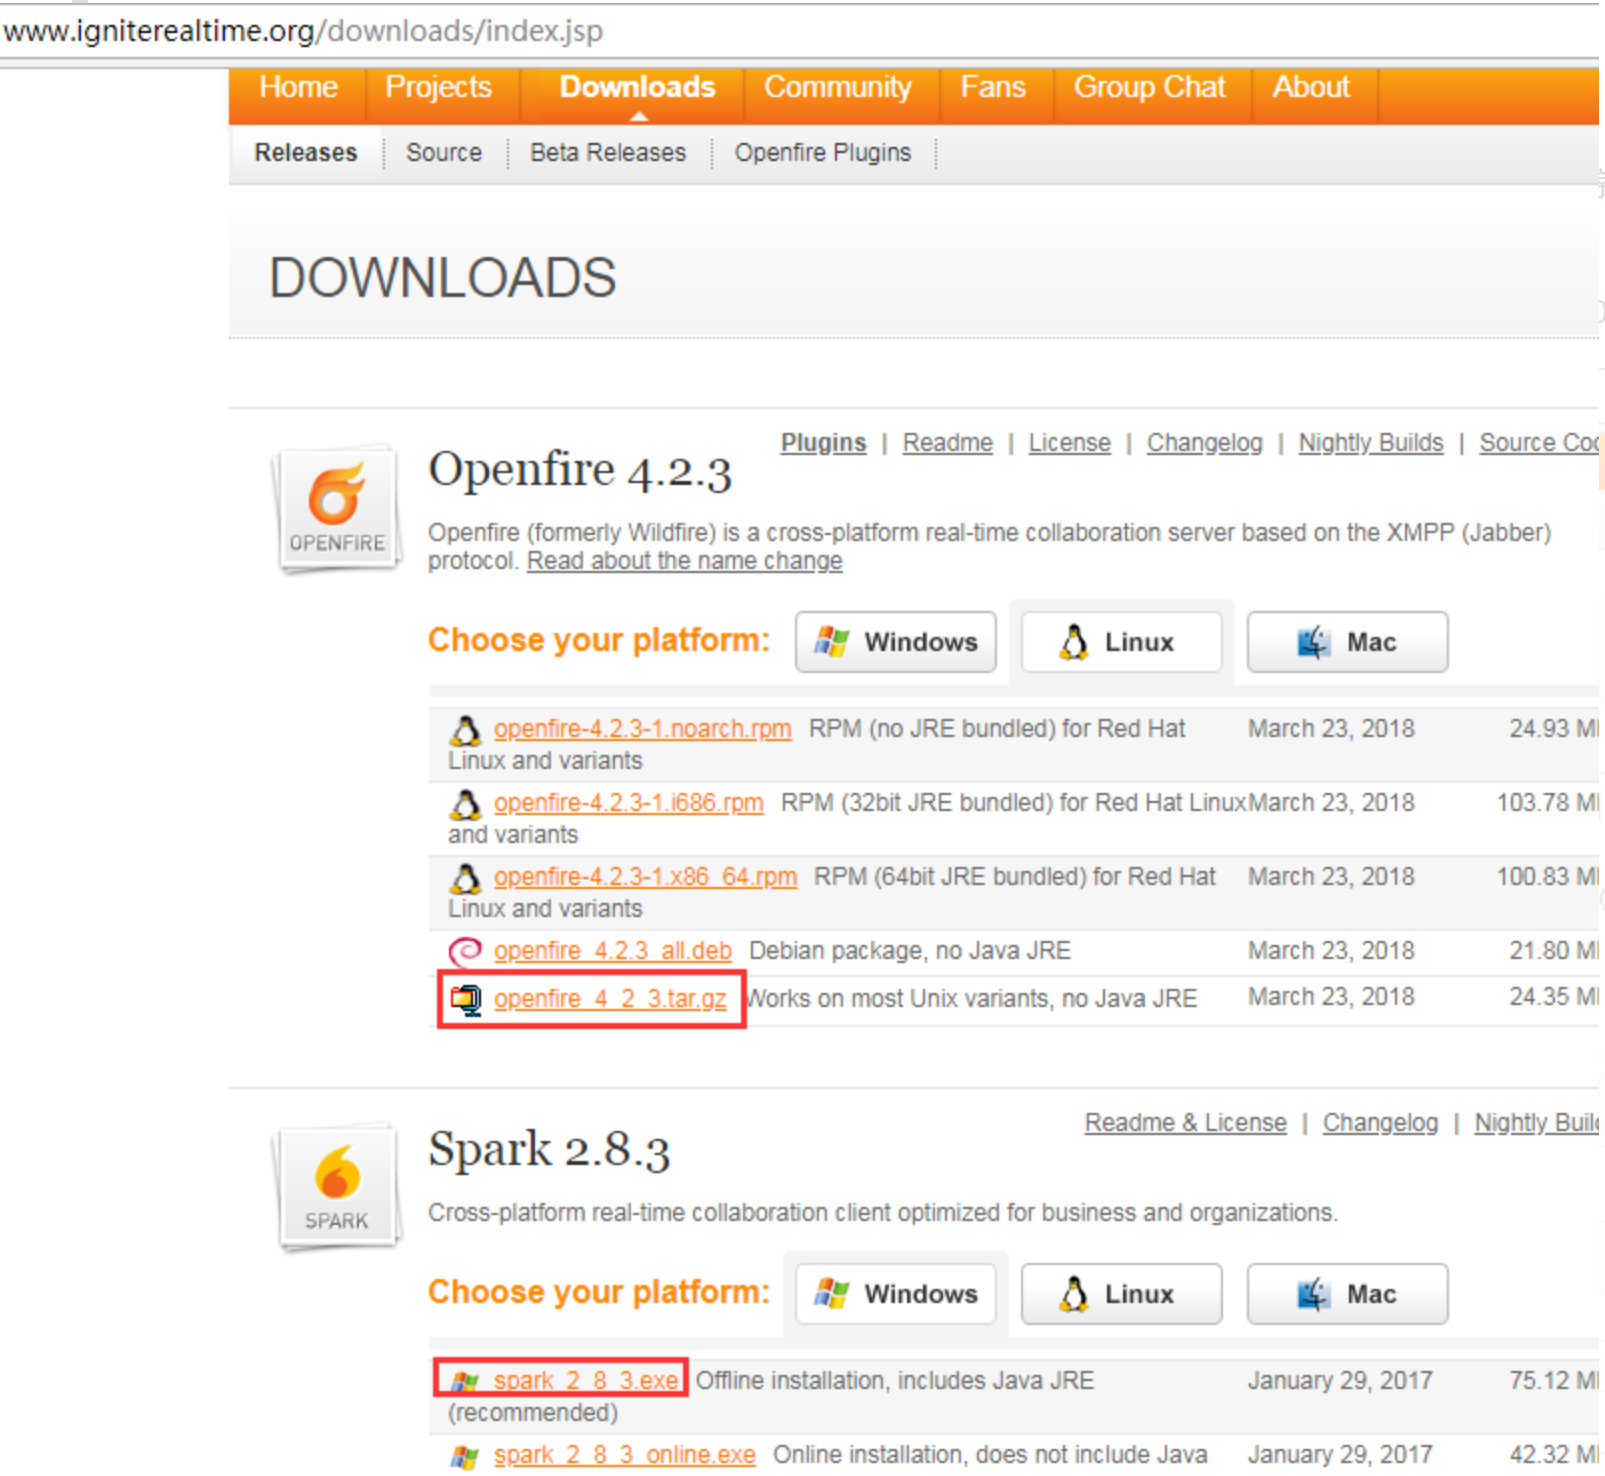The width and height of the screenshot is (1605, 1476).
Task: Switch to the Beta Releases tab
Action: click(x=607, y=152)
